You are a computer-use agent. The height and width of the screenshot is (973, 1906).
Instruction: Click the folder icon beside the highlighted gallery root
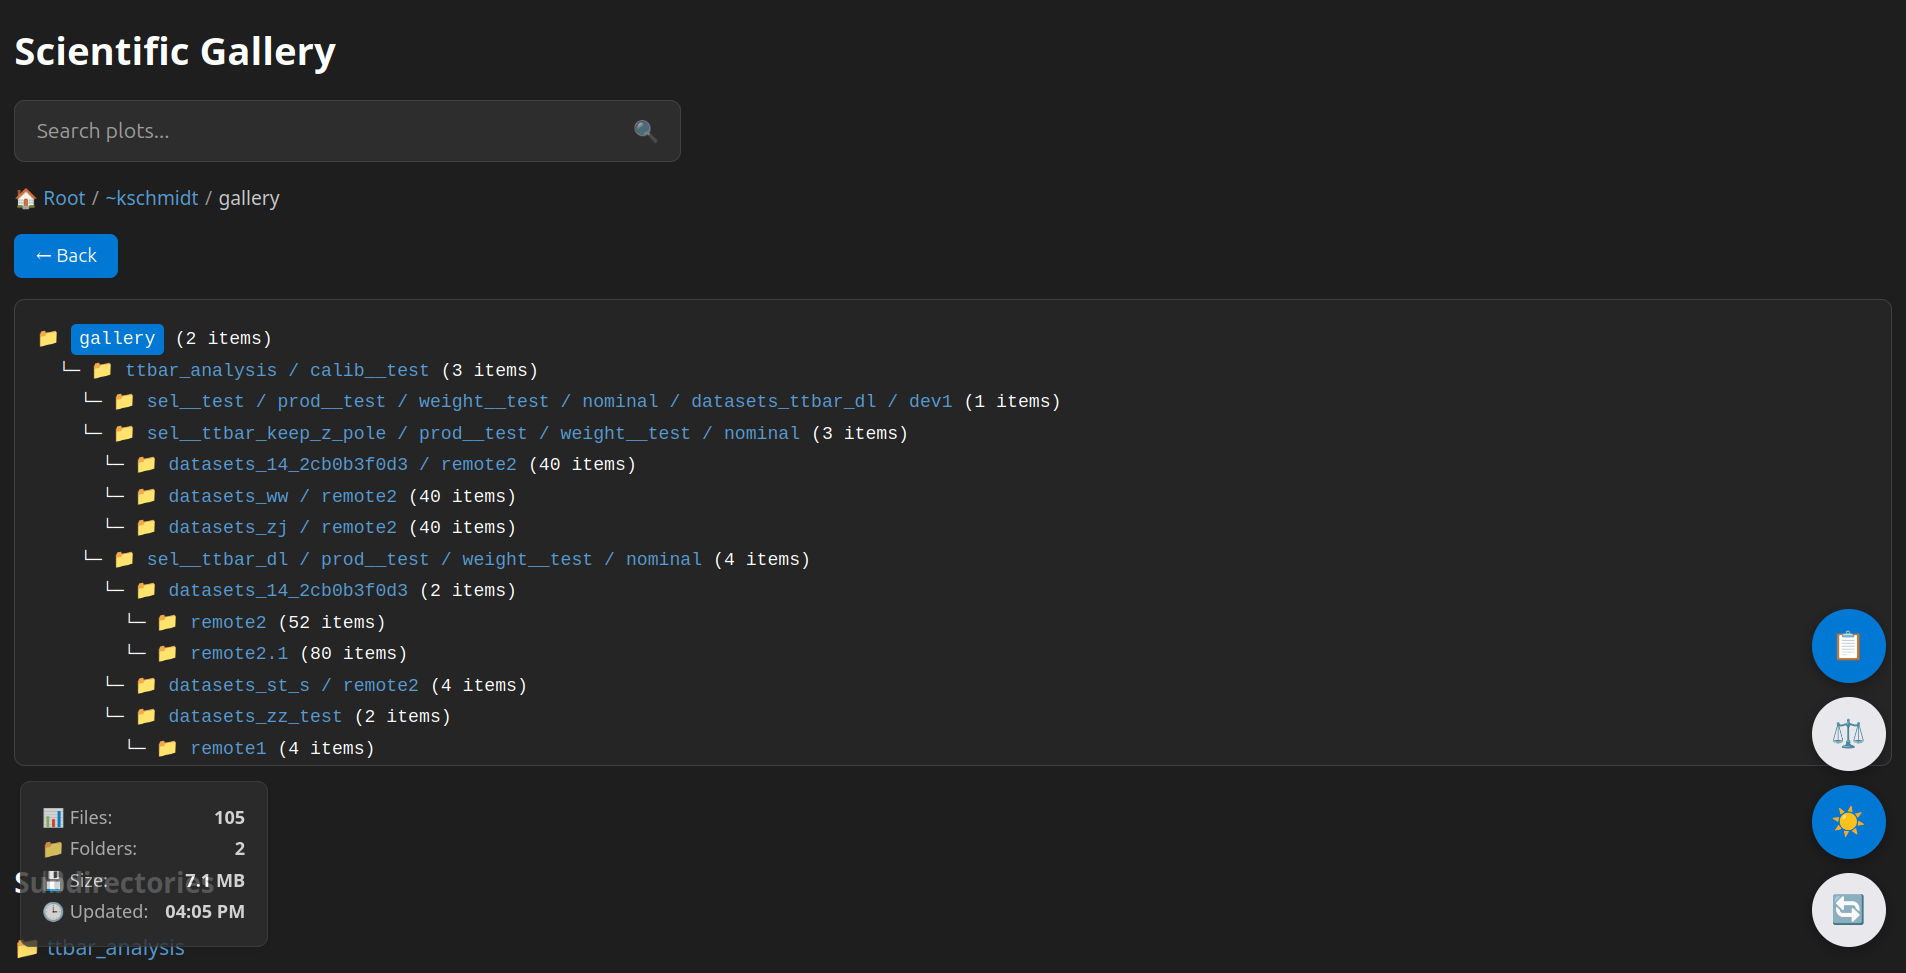coord(48,338)
